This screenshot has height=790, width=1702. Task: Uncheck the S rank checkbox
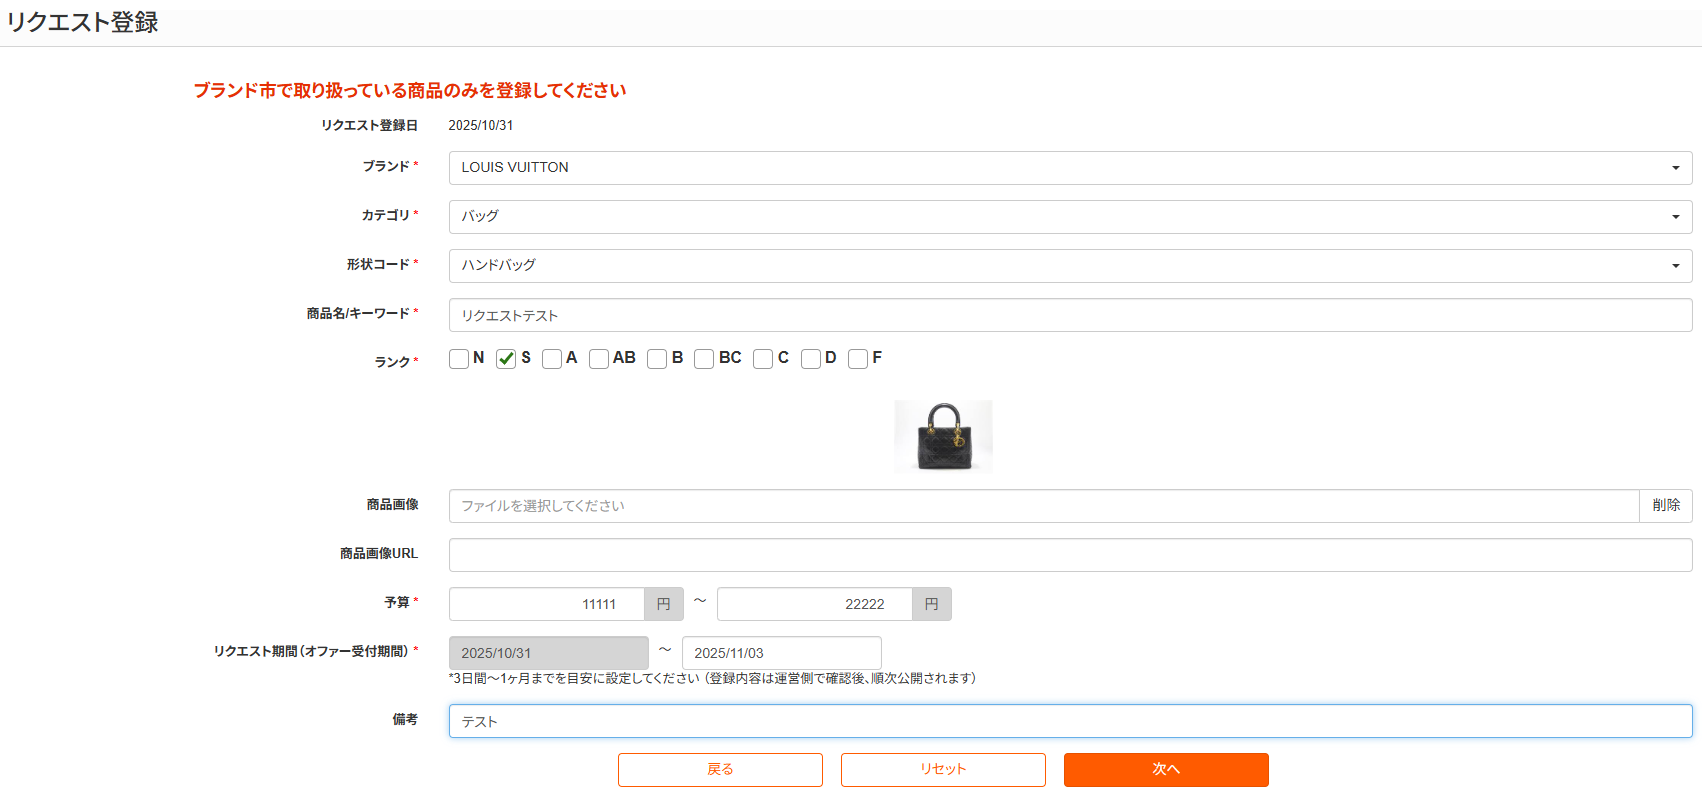pyautogui.click(x=506, y=359)
